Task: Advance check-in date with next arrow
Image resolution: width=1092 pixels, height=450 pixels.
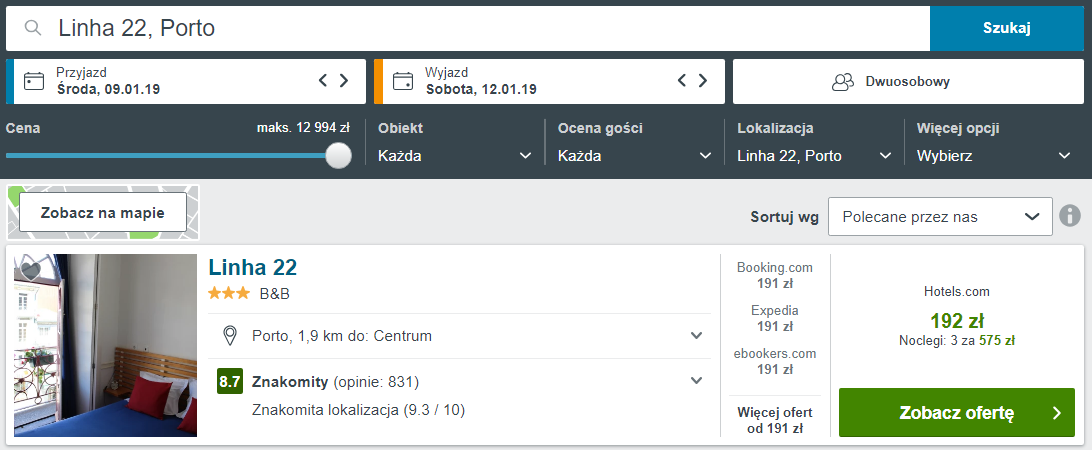Action: coord(344,80)
